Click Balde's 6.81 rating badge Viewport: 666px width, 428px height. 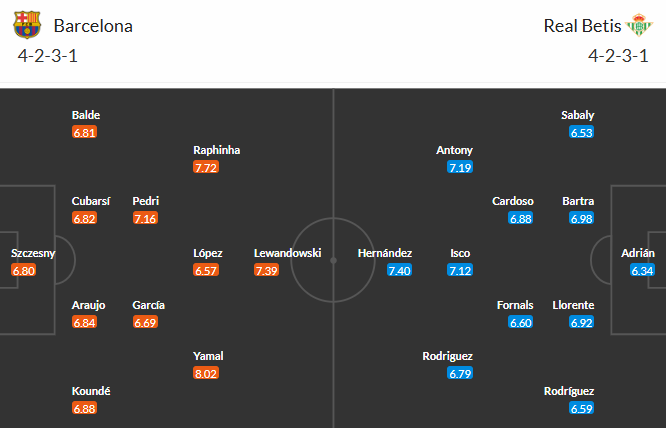[x=85, y=132]
